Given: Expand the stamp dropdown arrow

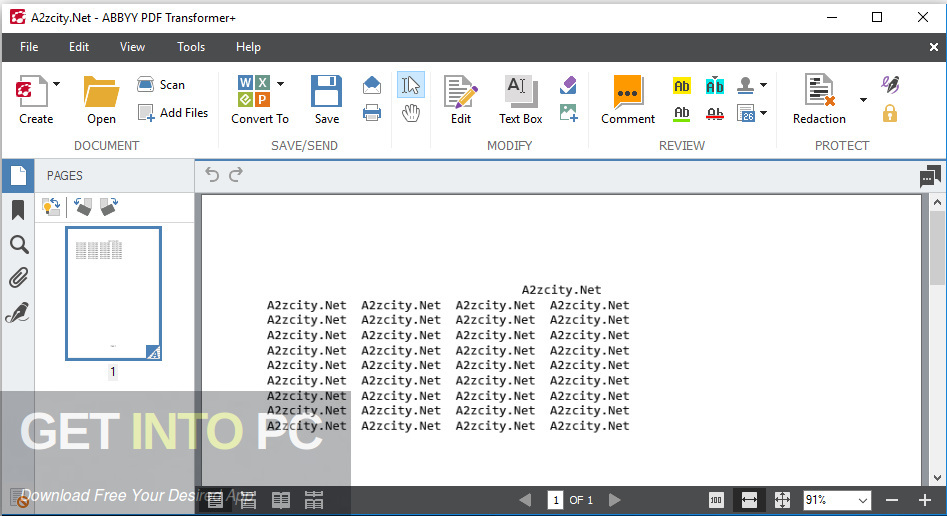Looking at the screenshot, I should (x=763, y=85).
